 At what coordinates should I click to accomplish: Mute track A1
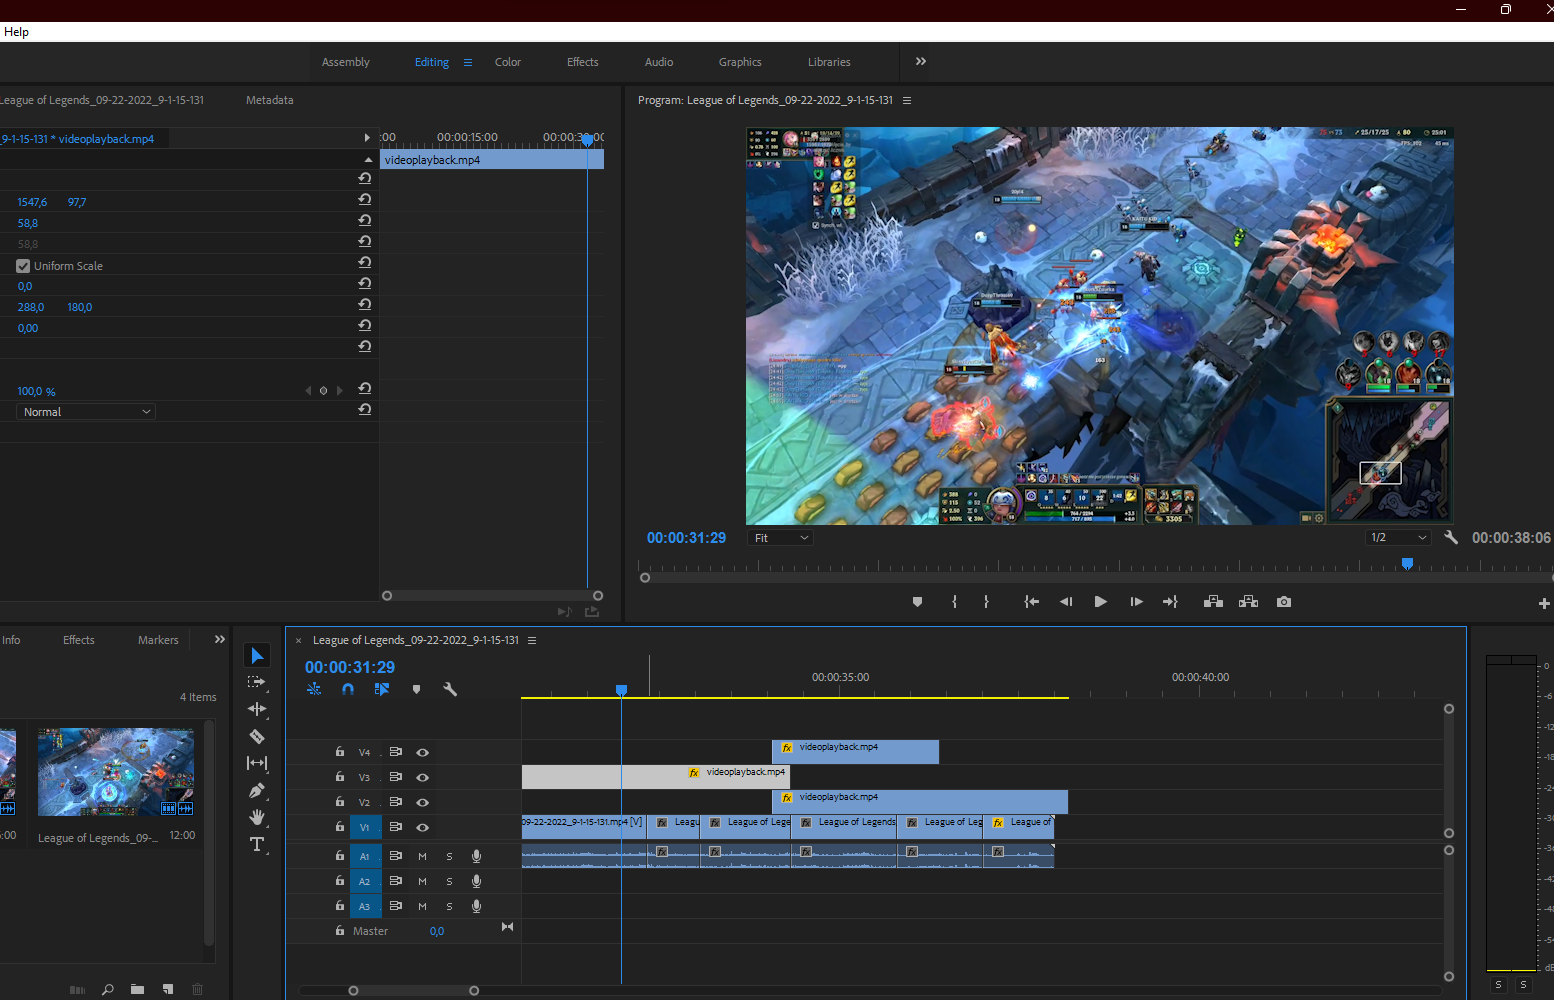coord(422,856)
